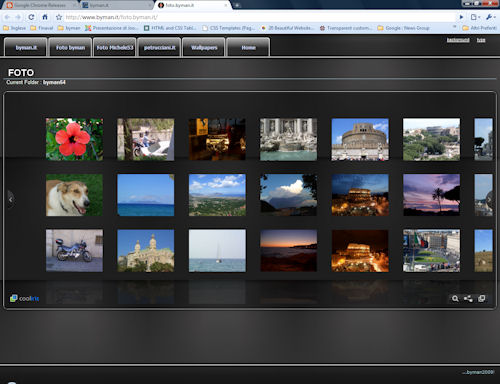Open the Trevi Fountain photo
This screenshot has width=500, height=384.
point(288,139)
